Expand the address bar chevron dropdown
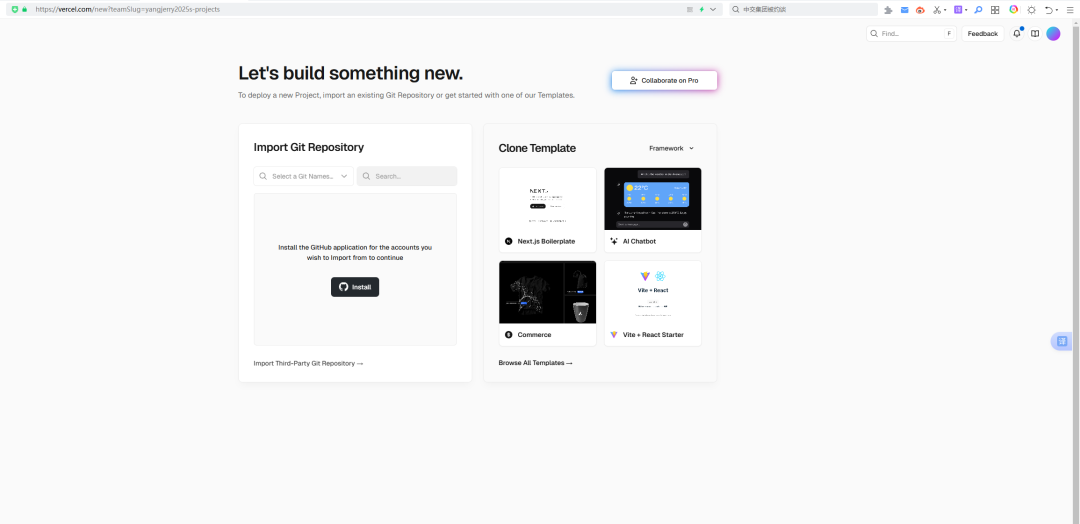 [713, 9]
